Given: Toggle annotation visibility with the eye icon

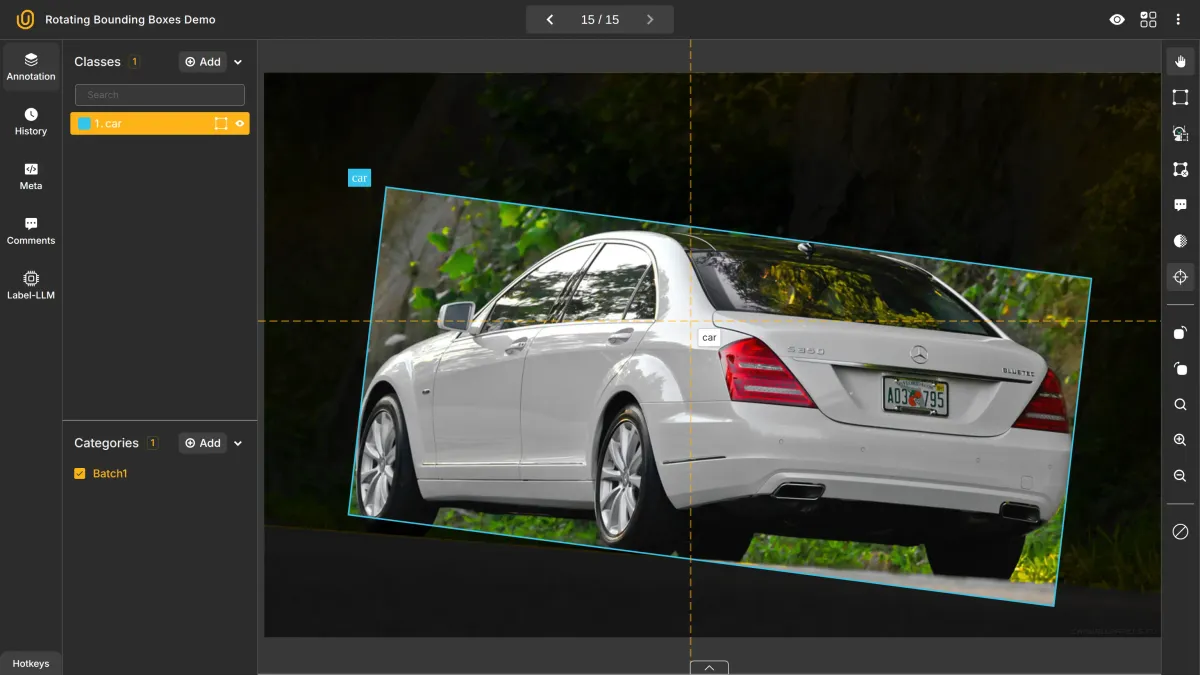Looking at the screenshot, I should 1117,18.
